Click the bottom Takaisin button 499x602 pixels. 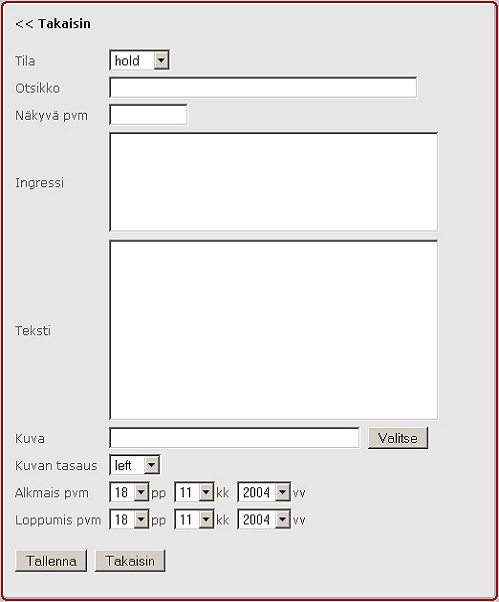pos(130,561)
